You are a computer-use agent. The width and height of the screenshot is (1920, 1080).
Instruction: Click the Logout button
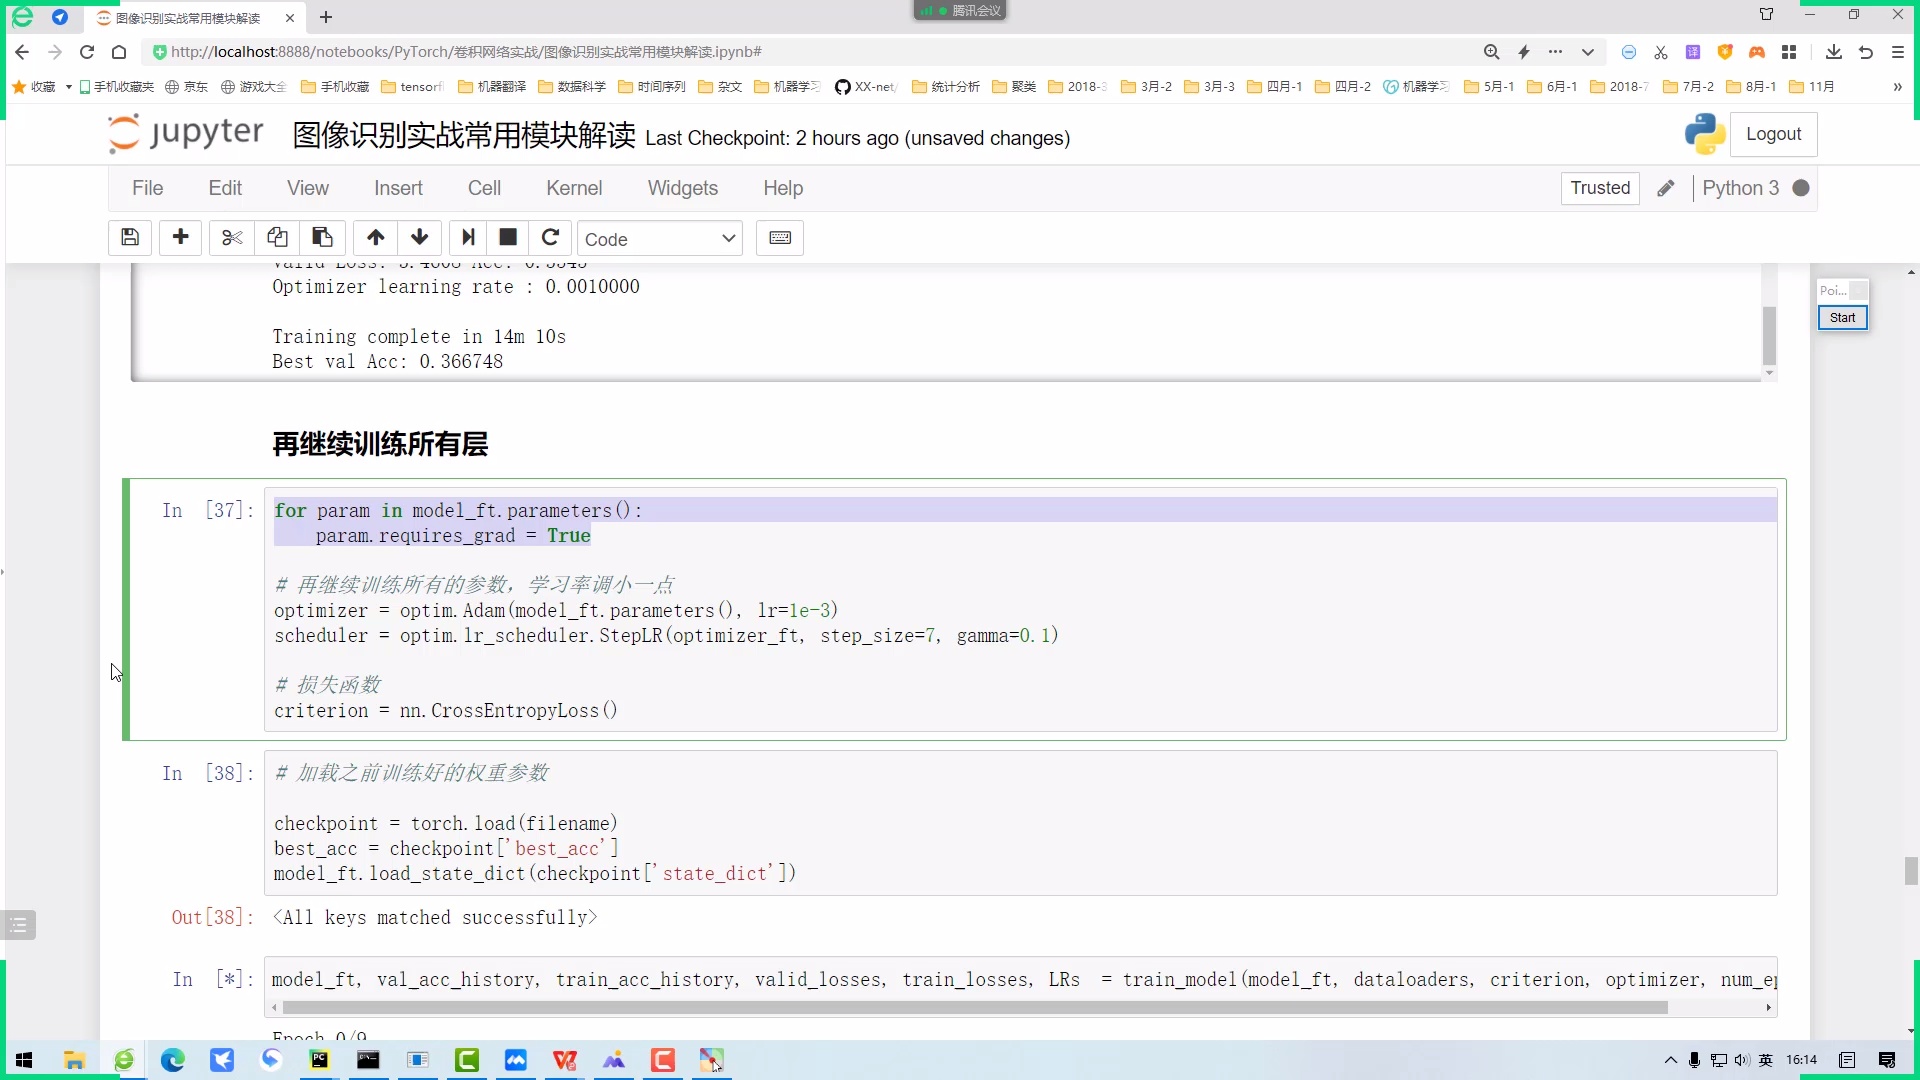pos(1775,134)
